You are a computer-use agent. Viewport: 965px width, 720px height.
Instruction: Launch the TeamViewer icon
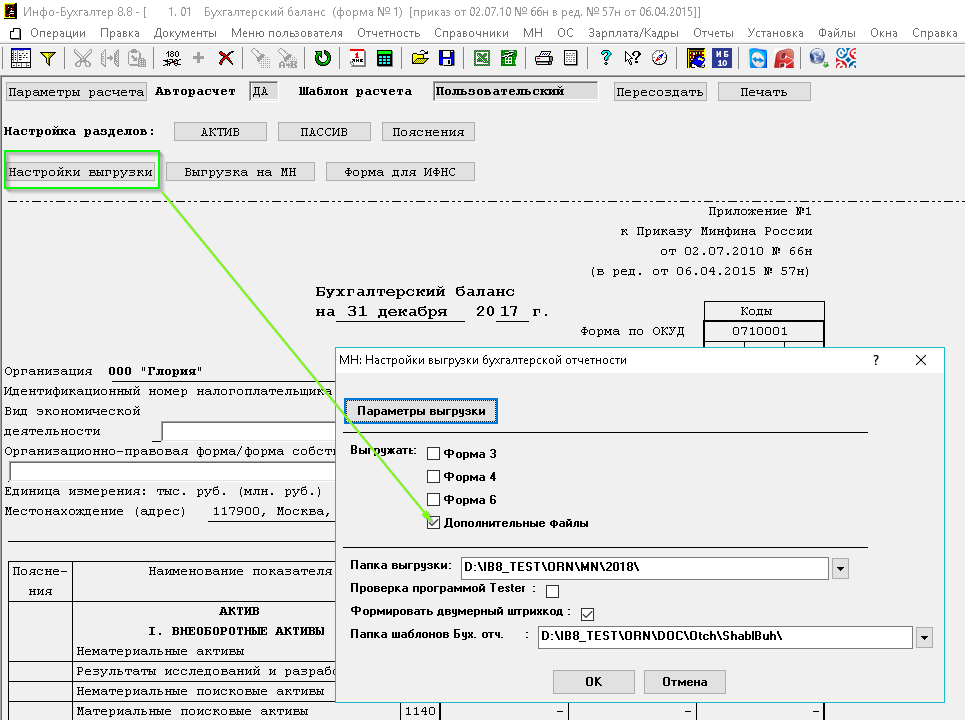tap(758, 58)
